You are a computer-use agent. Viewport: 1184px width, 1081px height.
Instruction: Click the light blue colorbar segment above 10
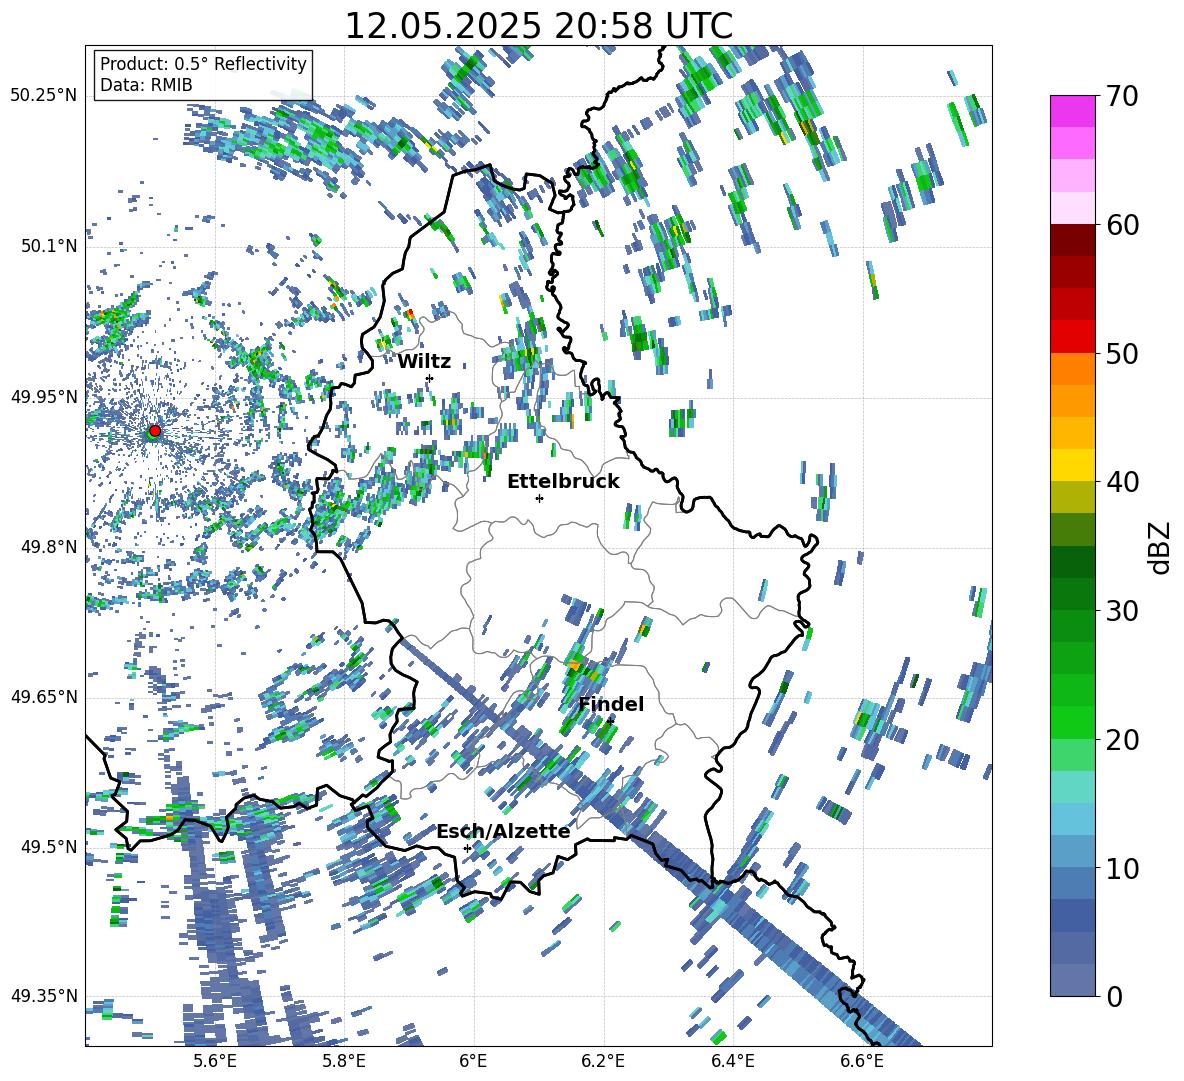coord(1073,818)
